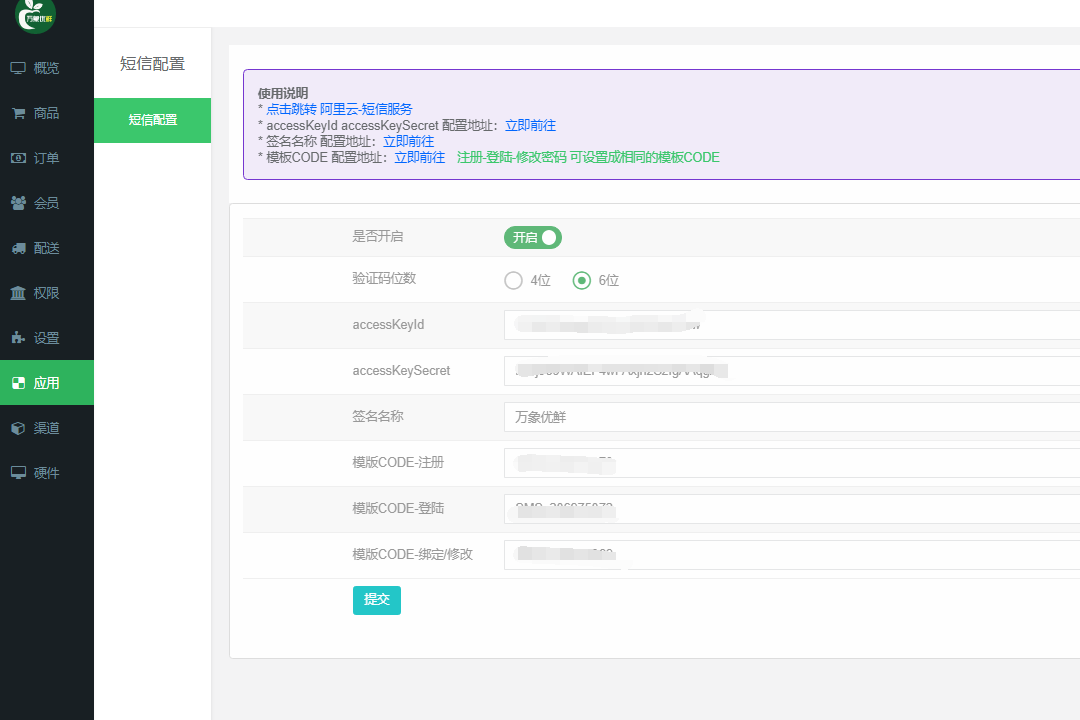Click the 验证码位数 label
1080x720 pixels.
click(384, 278)
